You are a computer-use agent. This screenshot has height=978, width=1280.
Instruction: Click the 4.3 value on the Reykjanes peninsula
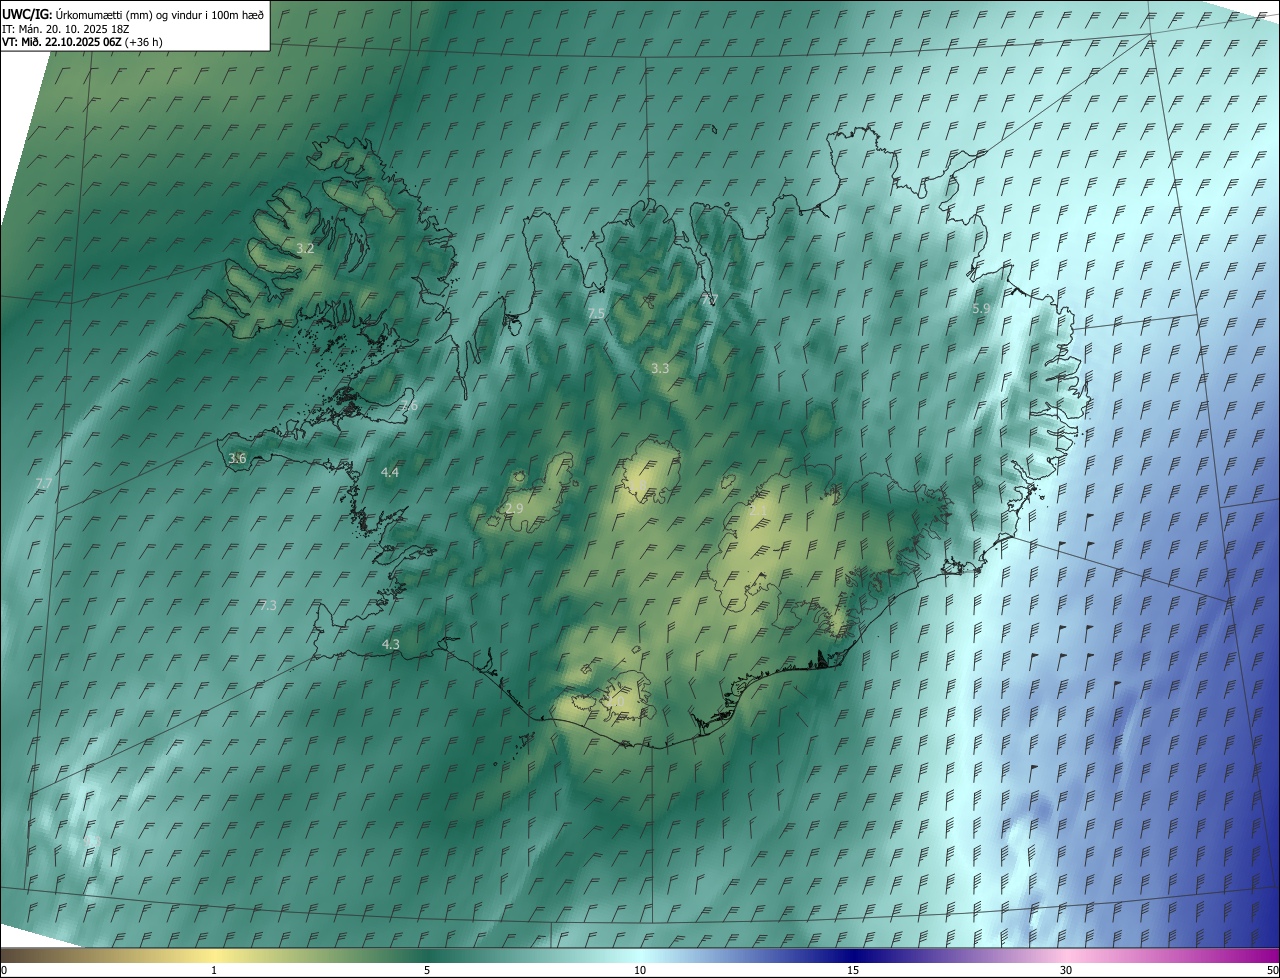pyautogui.click(x=391, y=644)
